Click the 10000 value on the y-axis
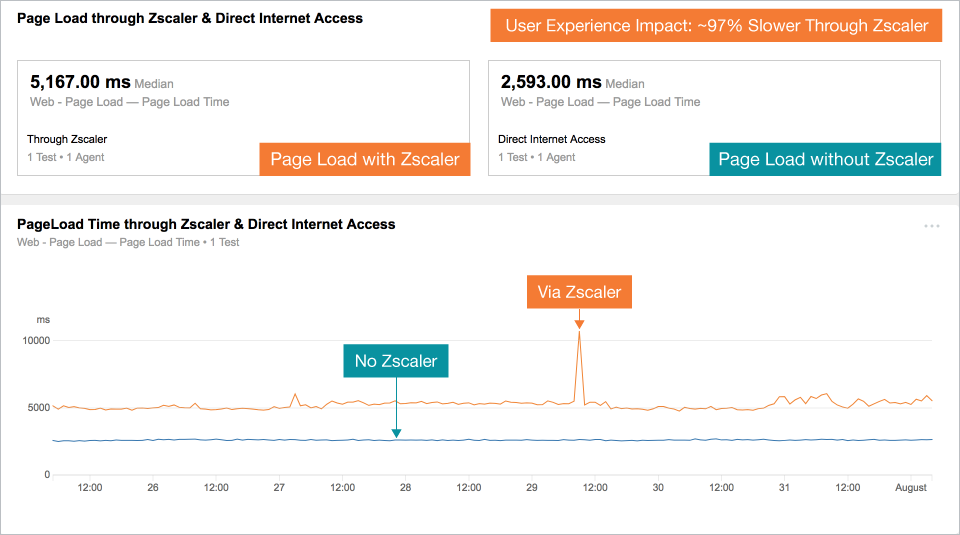 tap(36, 340)
